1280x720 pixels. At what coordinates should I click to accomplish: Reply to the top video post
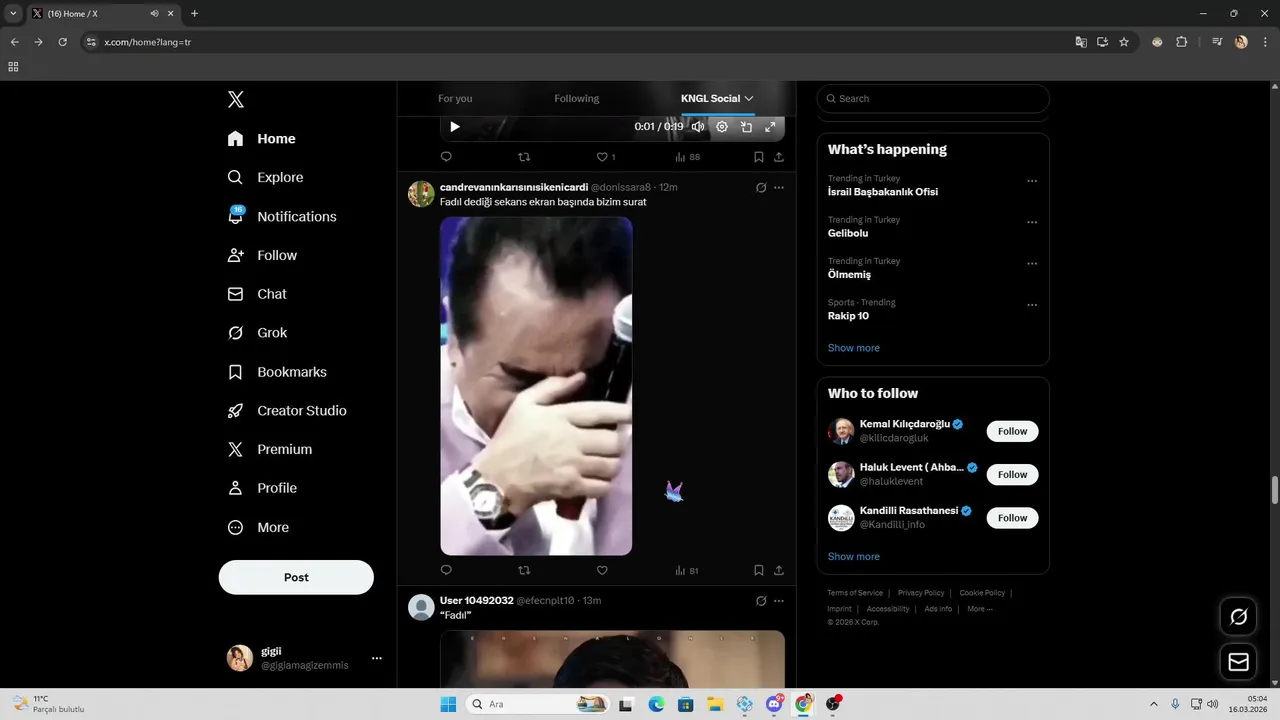(x=446, y=157)
